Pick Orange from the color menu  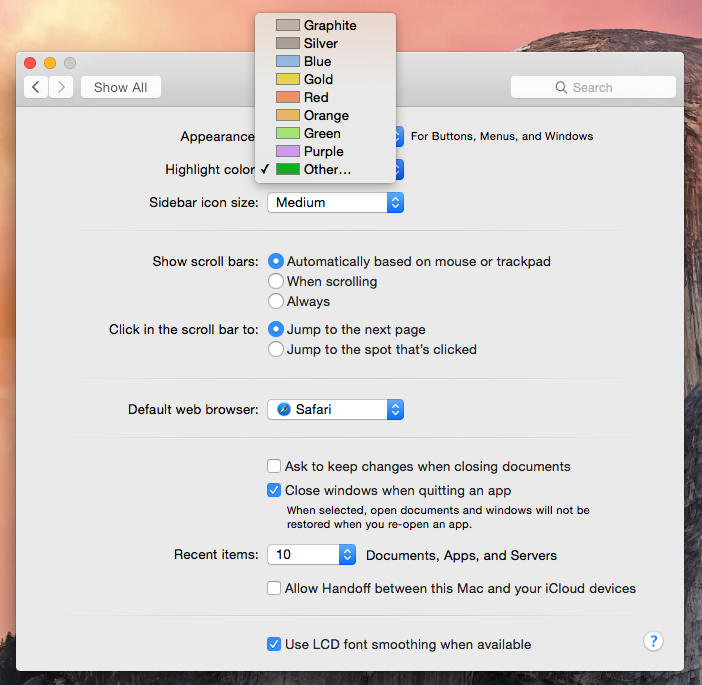325,115
